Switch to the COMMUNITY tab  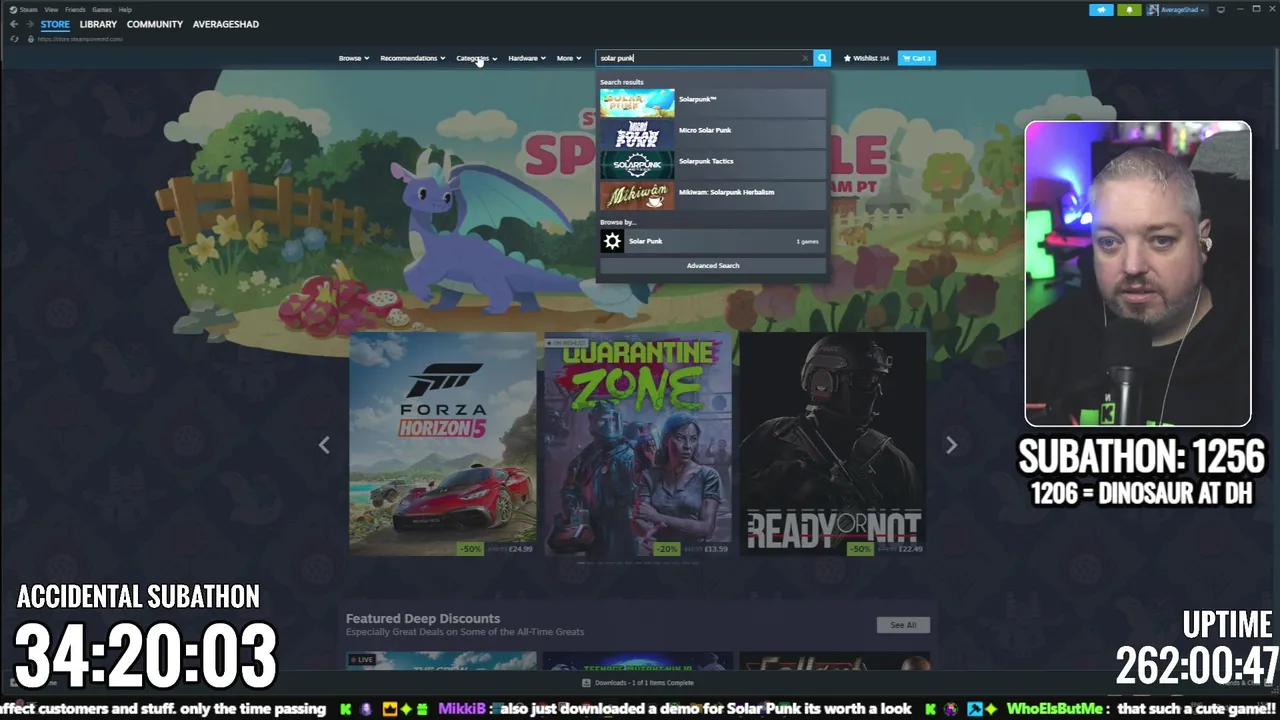[x=155, y=24]
